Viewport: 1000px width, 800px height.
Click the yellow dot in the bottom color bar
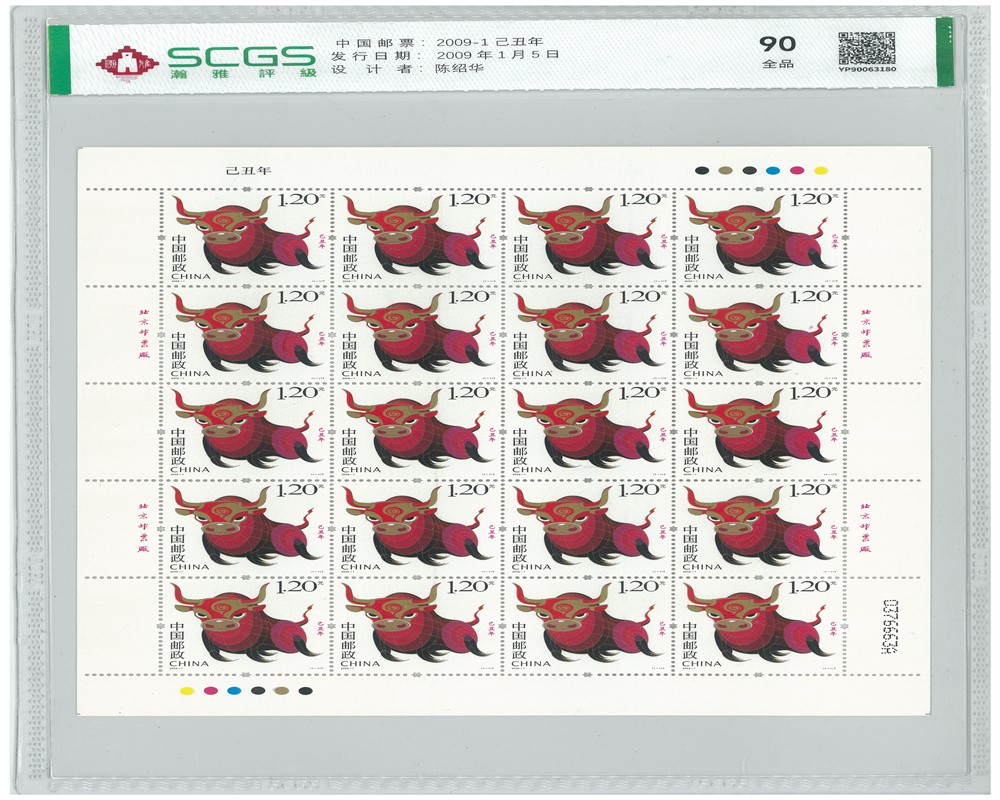coord(185,690)
